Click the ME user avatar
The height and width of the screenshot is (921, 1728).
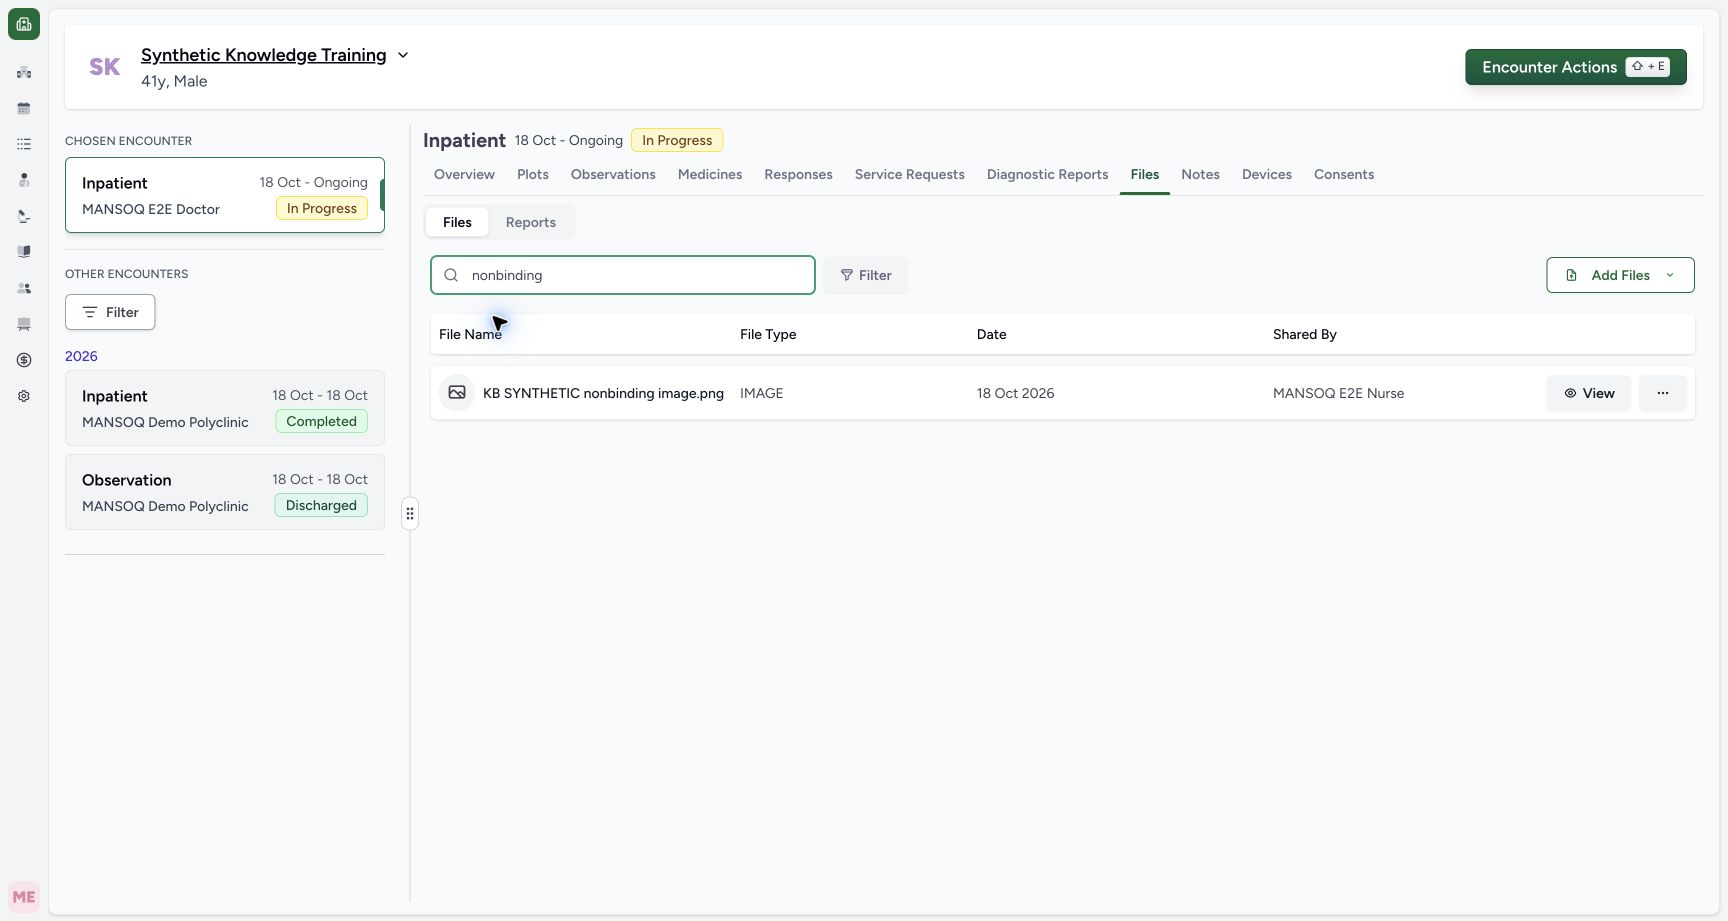24,897
